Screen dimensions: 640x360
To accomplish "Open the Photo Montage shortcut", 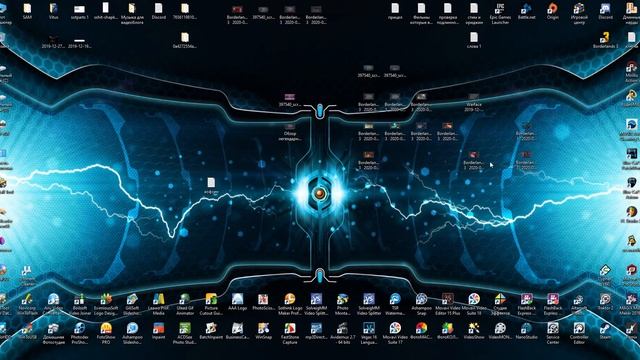I will [x=342, y=304].
